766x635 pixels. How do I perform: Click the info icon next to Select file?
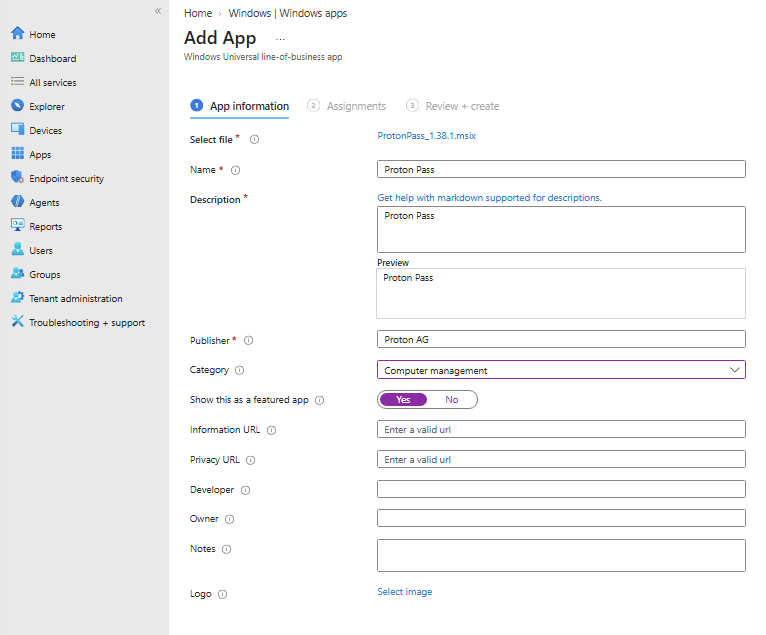pyautogui.click(x=255, y=140)
